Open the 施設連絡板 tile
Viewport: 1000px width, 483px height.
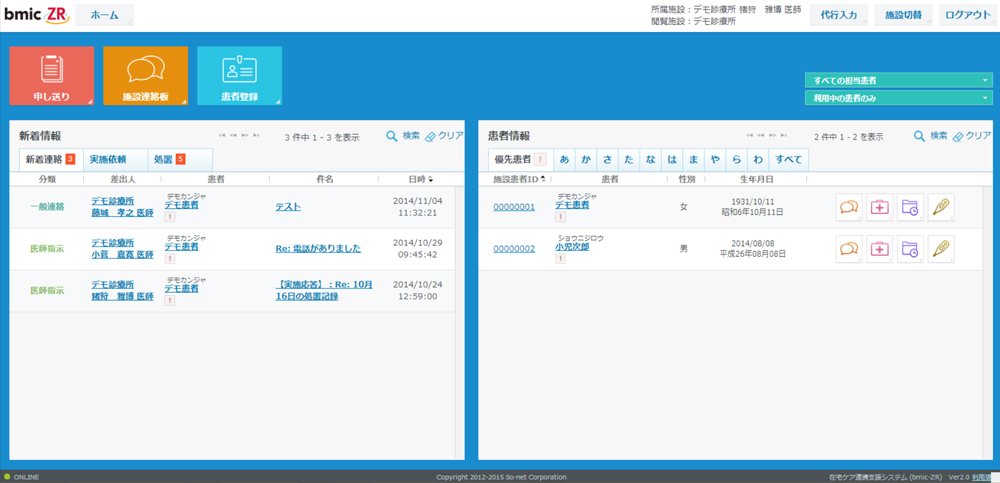[x=145, y=75]
